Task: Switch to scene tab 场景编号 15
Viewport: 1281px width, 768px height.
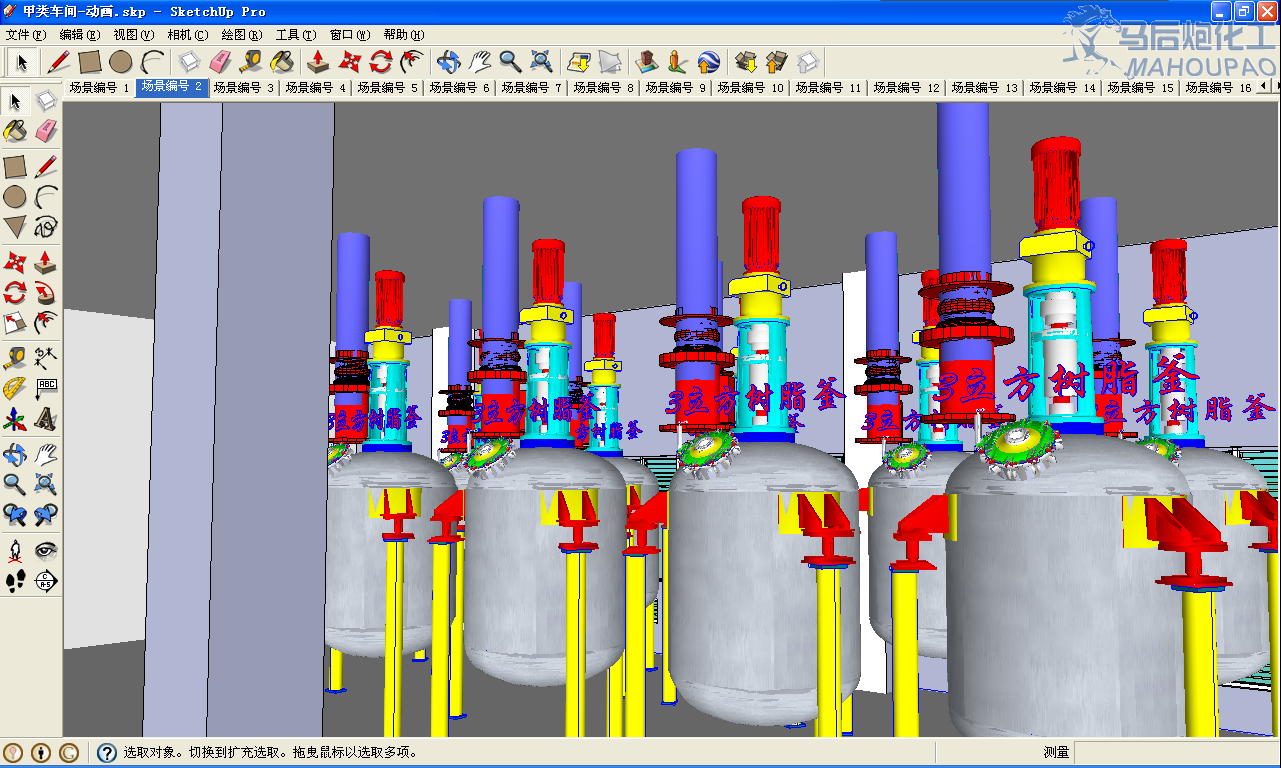Action: (1140, 88)
